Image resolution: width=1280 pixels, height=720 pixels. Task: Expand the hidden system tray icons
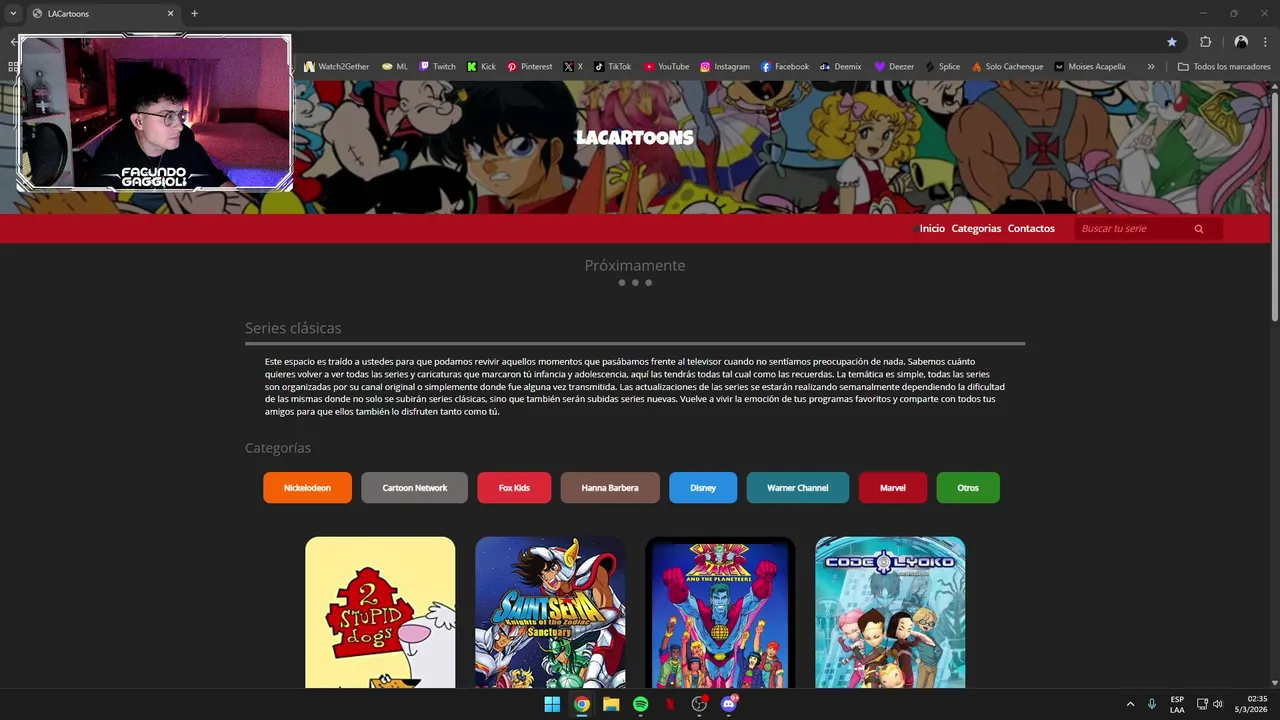pos(1130,704)
